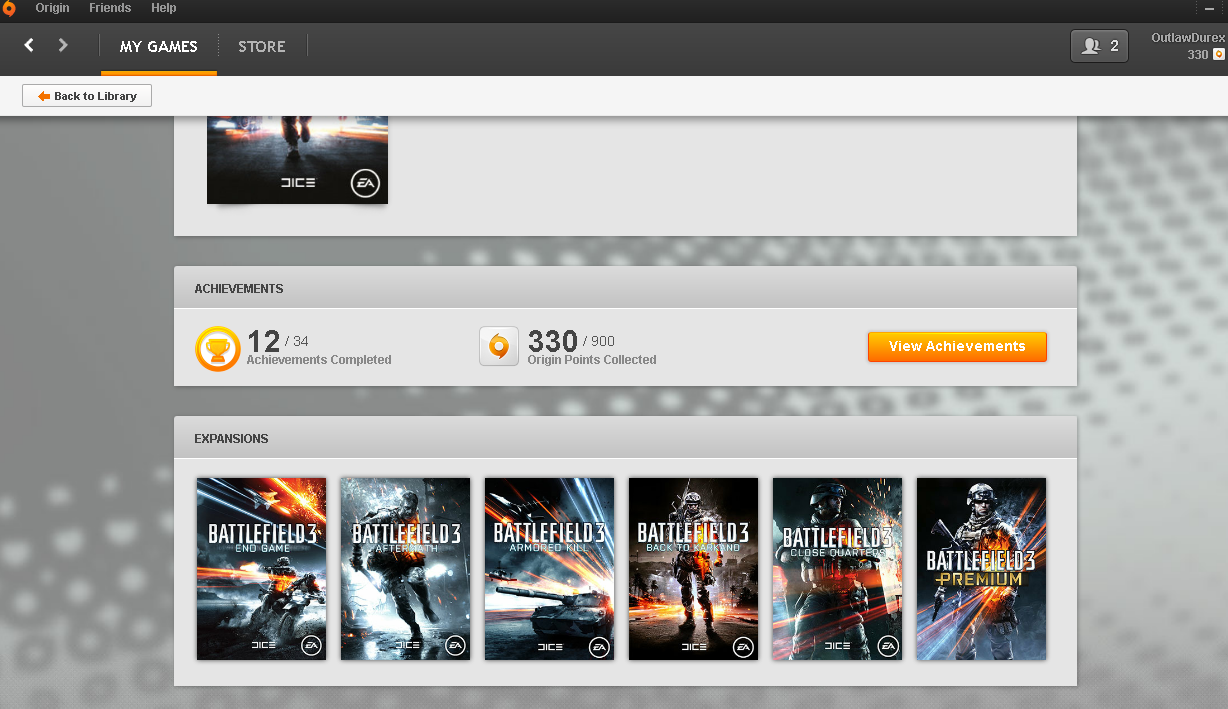Click the EXPANSIONS section header
This screenshot has height=709, width=1228.
coord(231,439)
